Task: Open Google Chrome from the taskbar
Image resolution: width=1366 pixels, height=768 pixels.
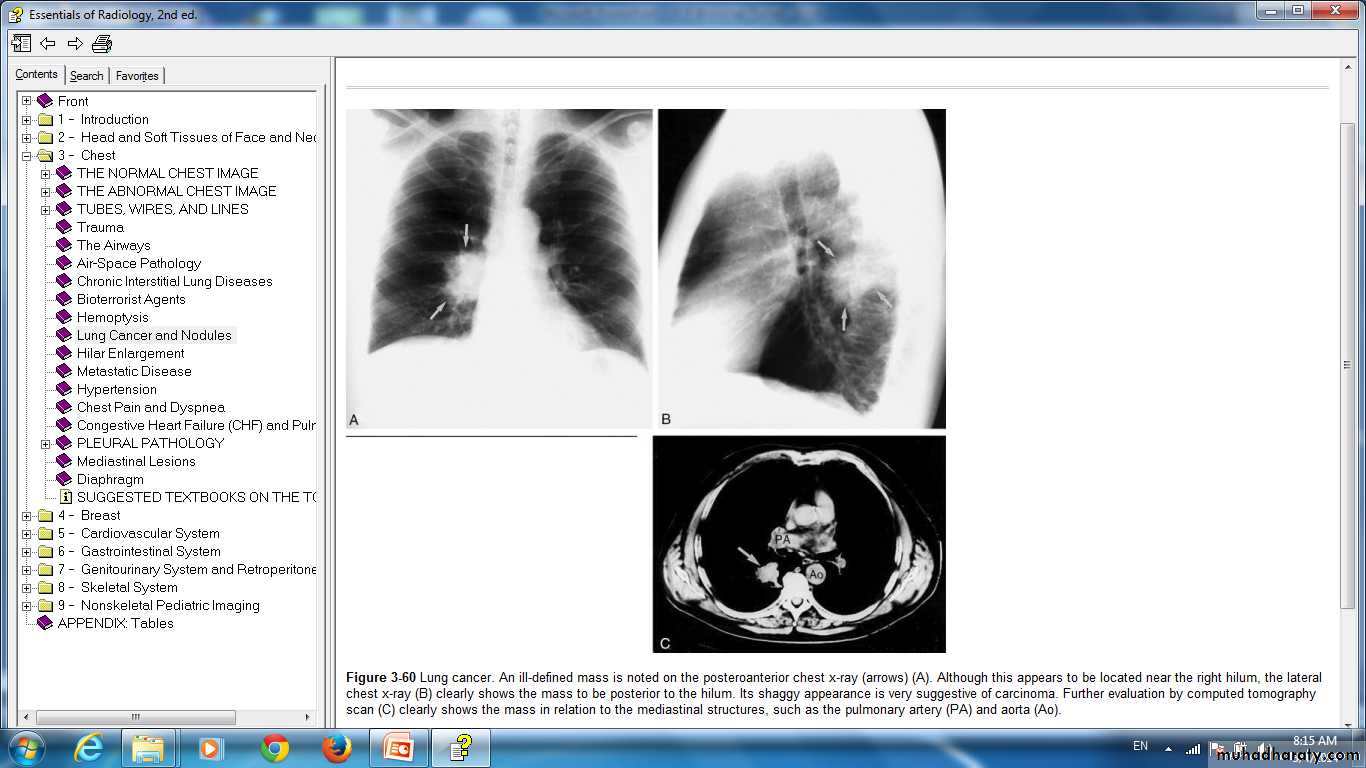Action: [274, 748]
